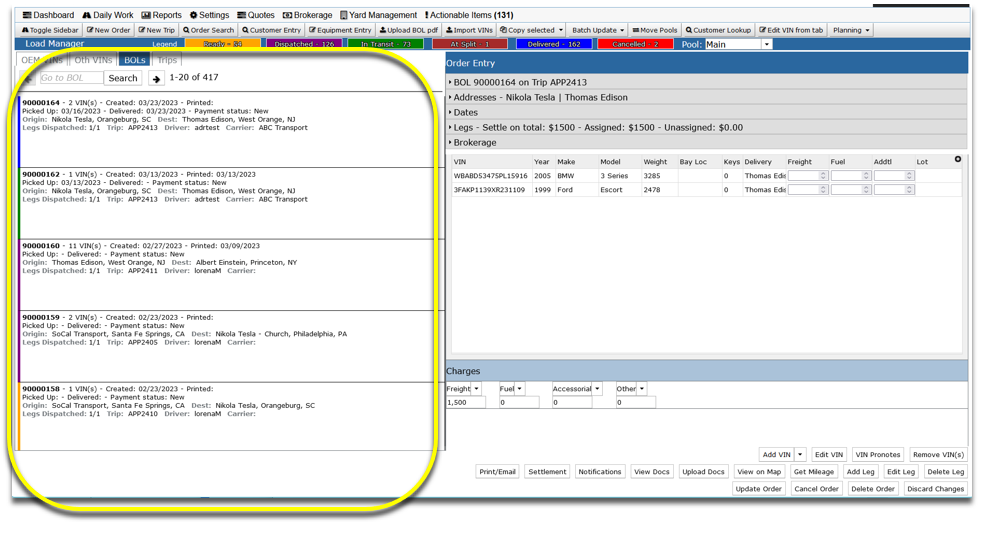The height and width of the screenshot is (534, 981).
Task: Open Actionable Items (131)
Action: point(469,15)
